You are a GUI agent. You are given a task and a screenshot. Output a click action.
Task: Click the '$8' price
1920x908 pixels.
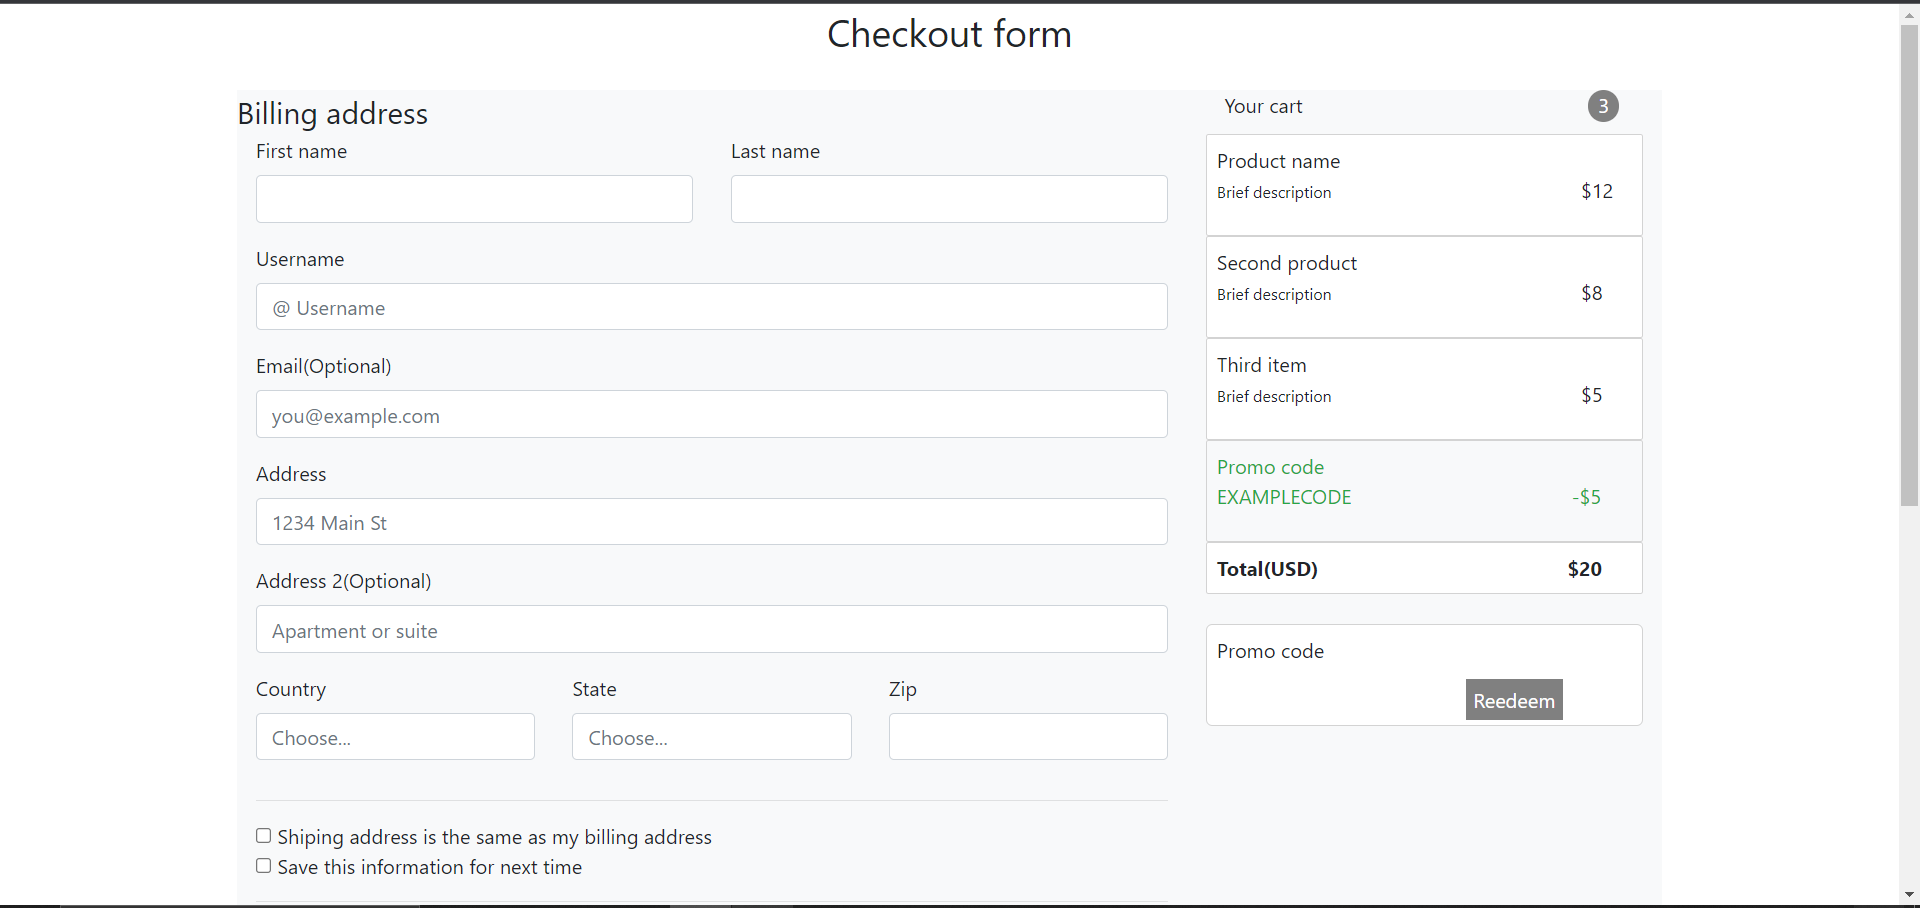(x=1592, y=293)
